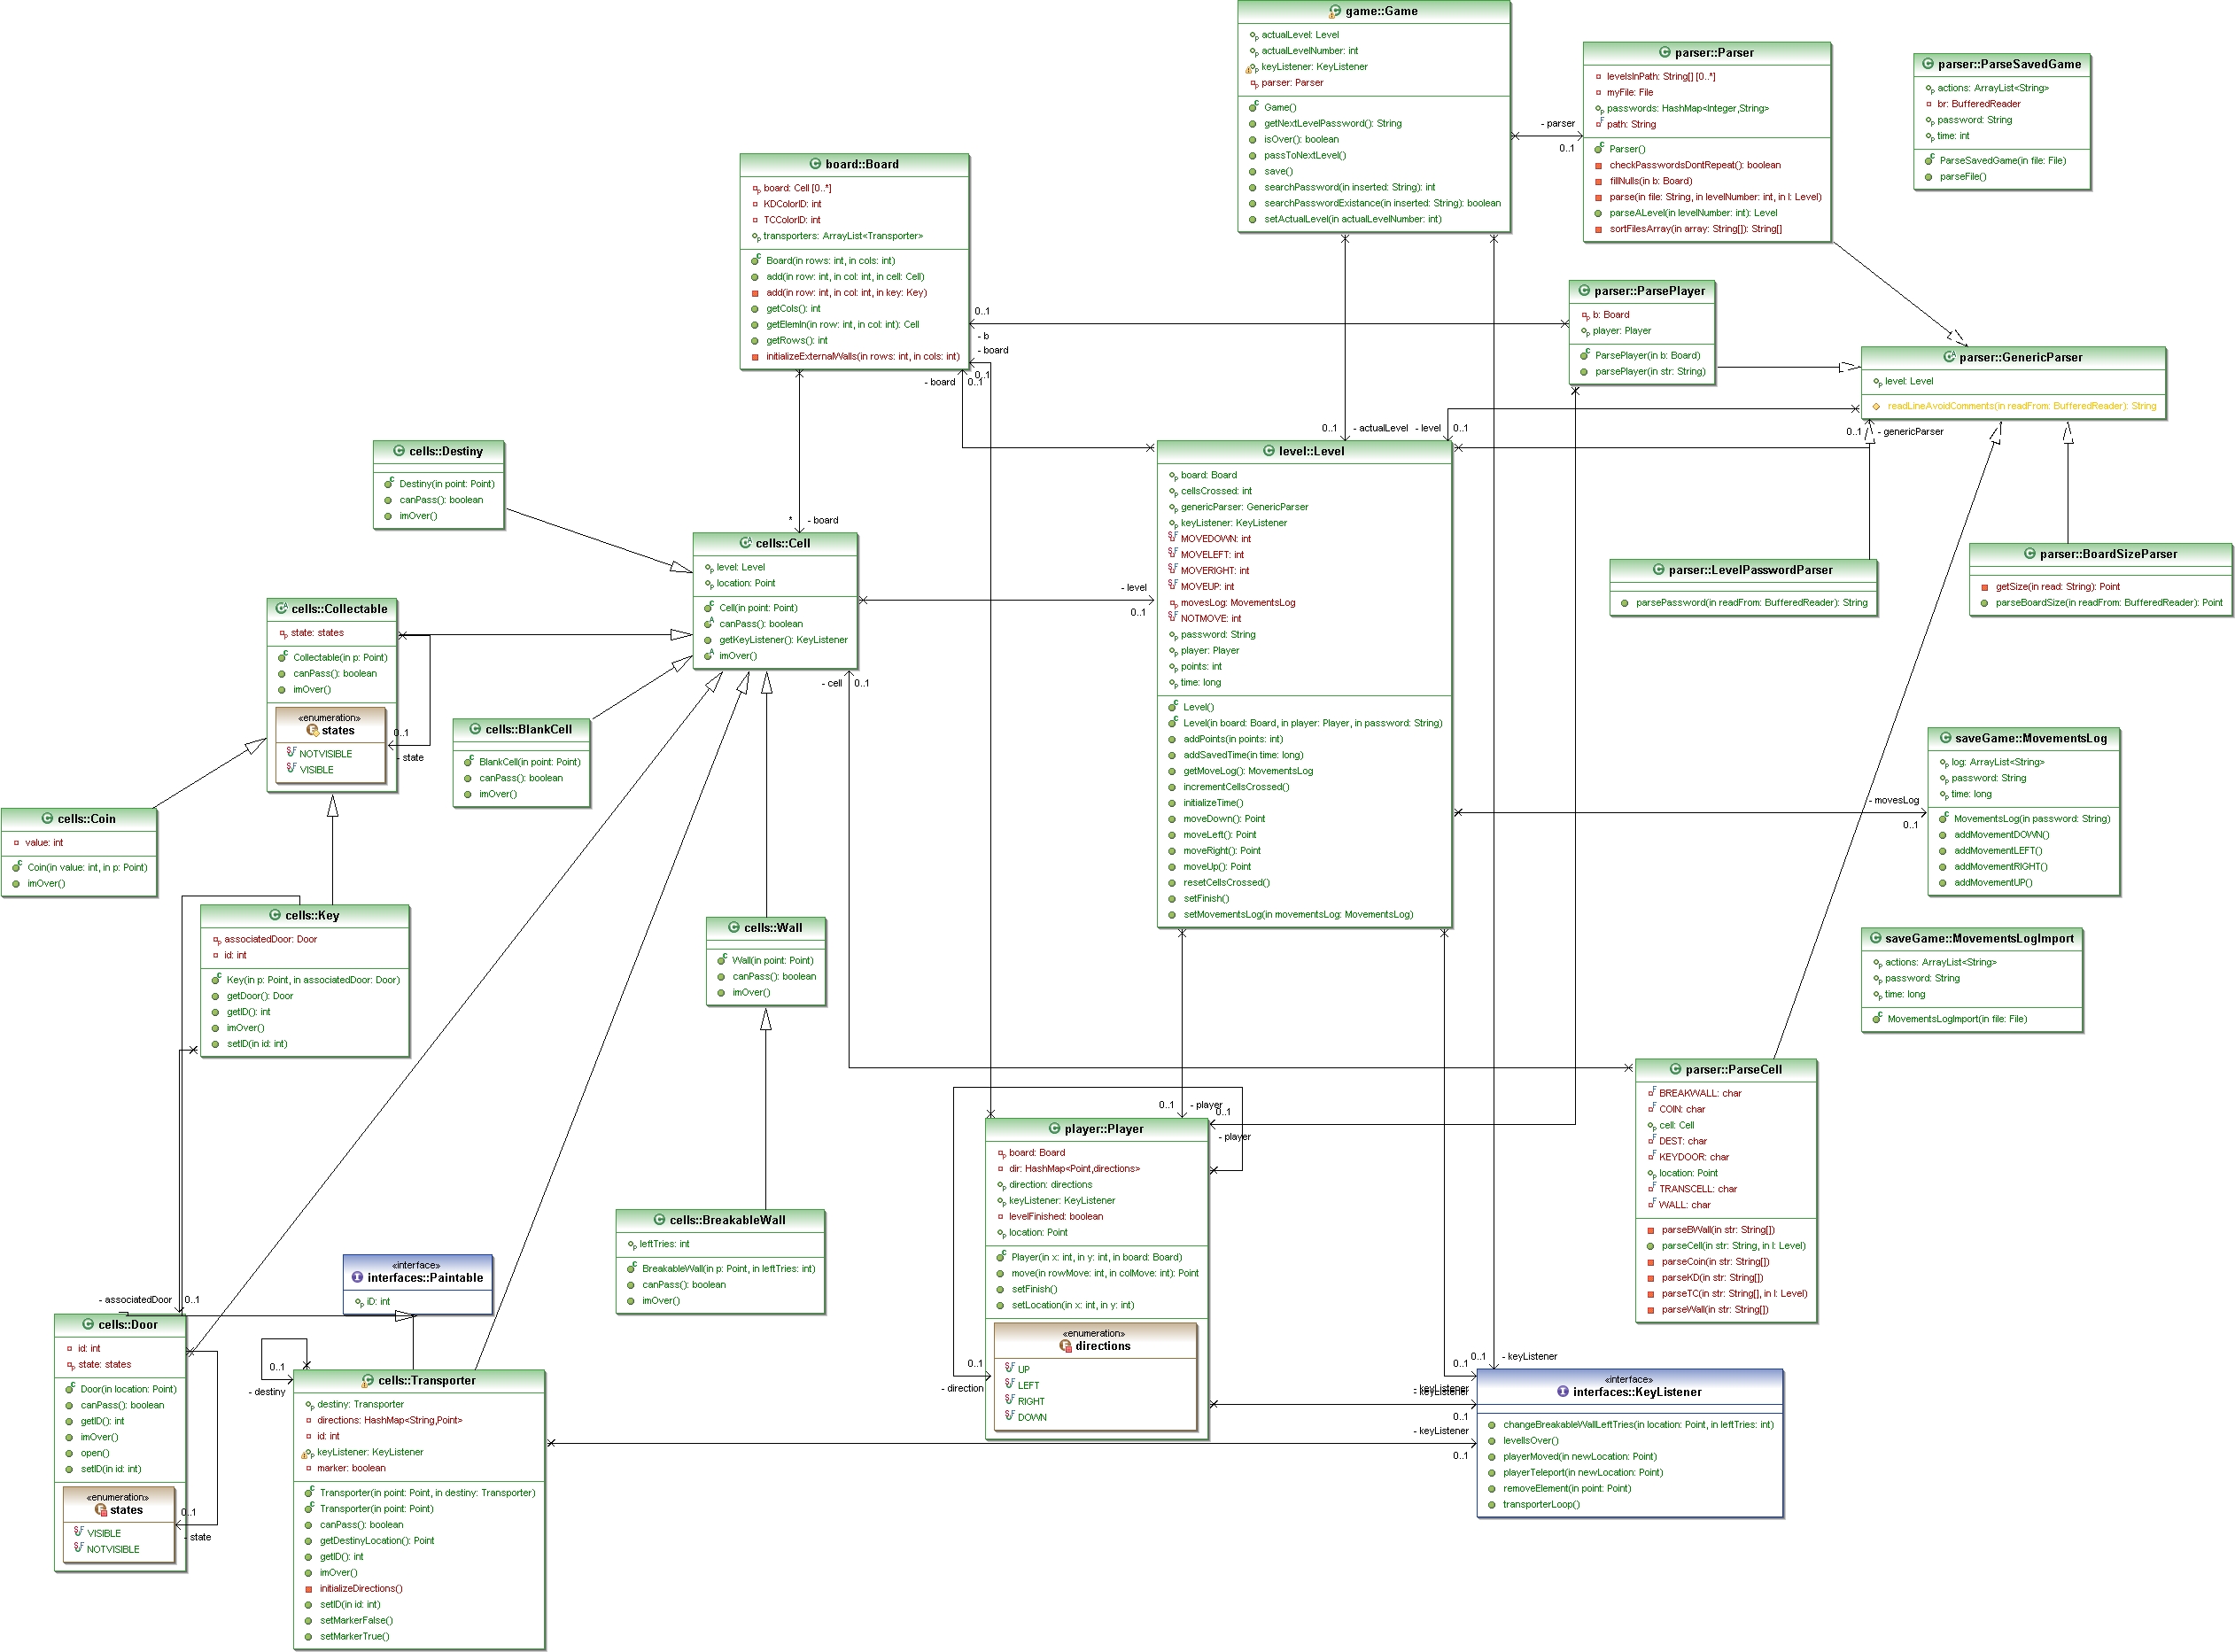The height and width of the screenshot is (1652, 2235).
Task: Click states enumeration icon inside cells::Collectable
Action: 312,731
